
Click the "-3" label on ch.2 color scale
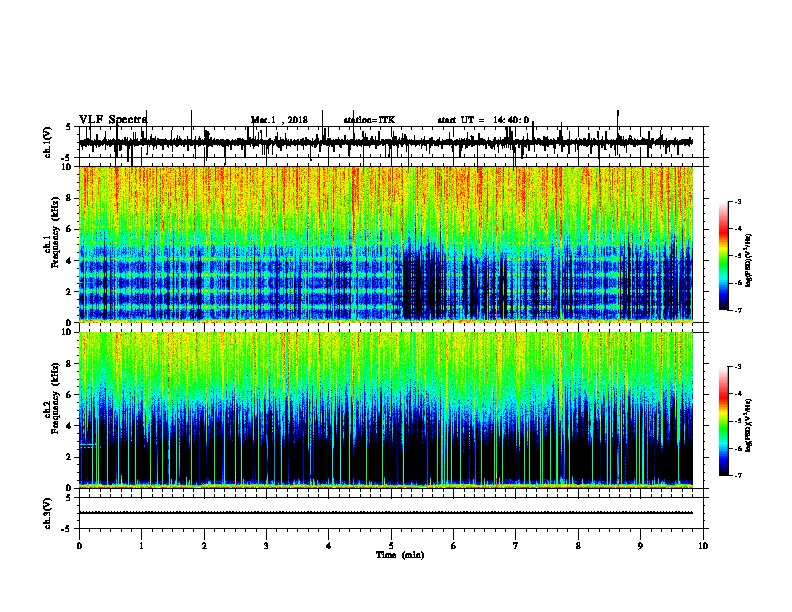[737, 367]
